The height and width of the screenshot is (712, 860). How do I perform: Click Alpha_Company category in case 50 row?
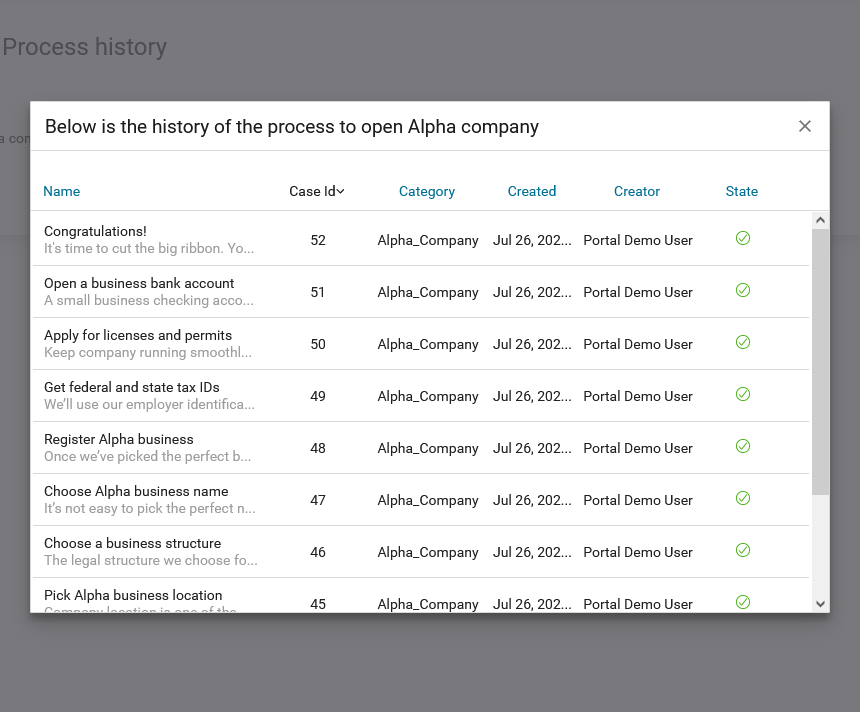click(428, 344)
